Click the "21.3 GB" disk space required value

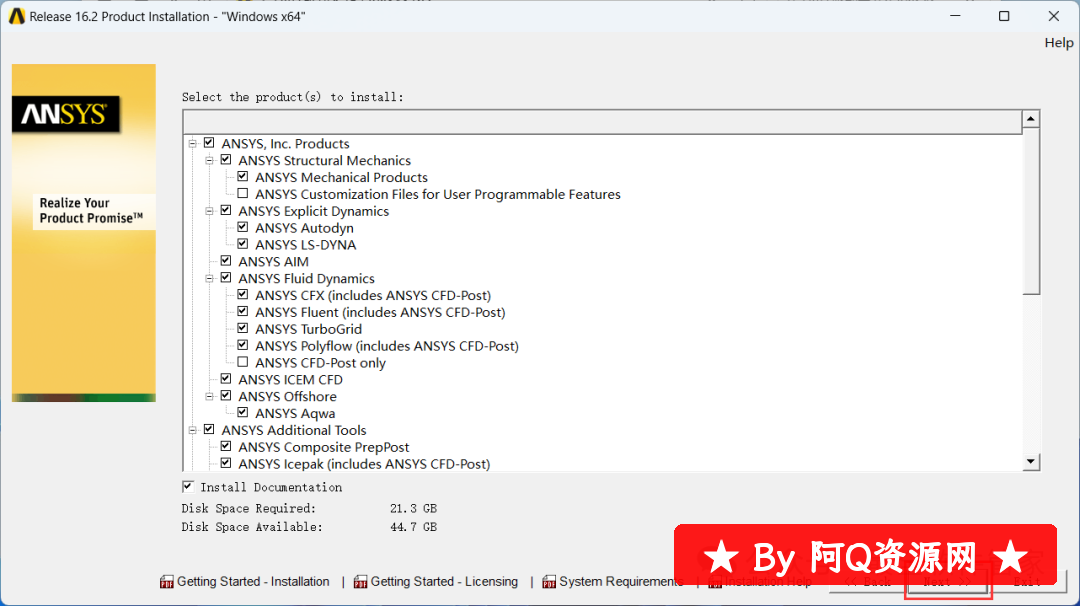413,509
